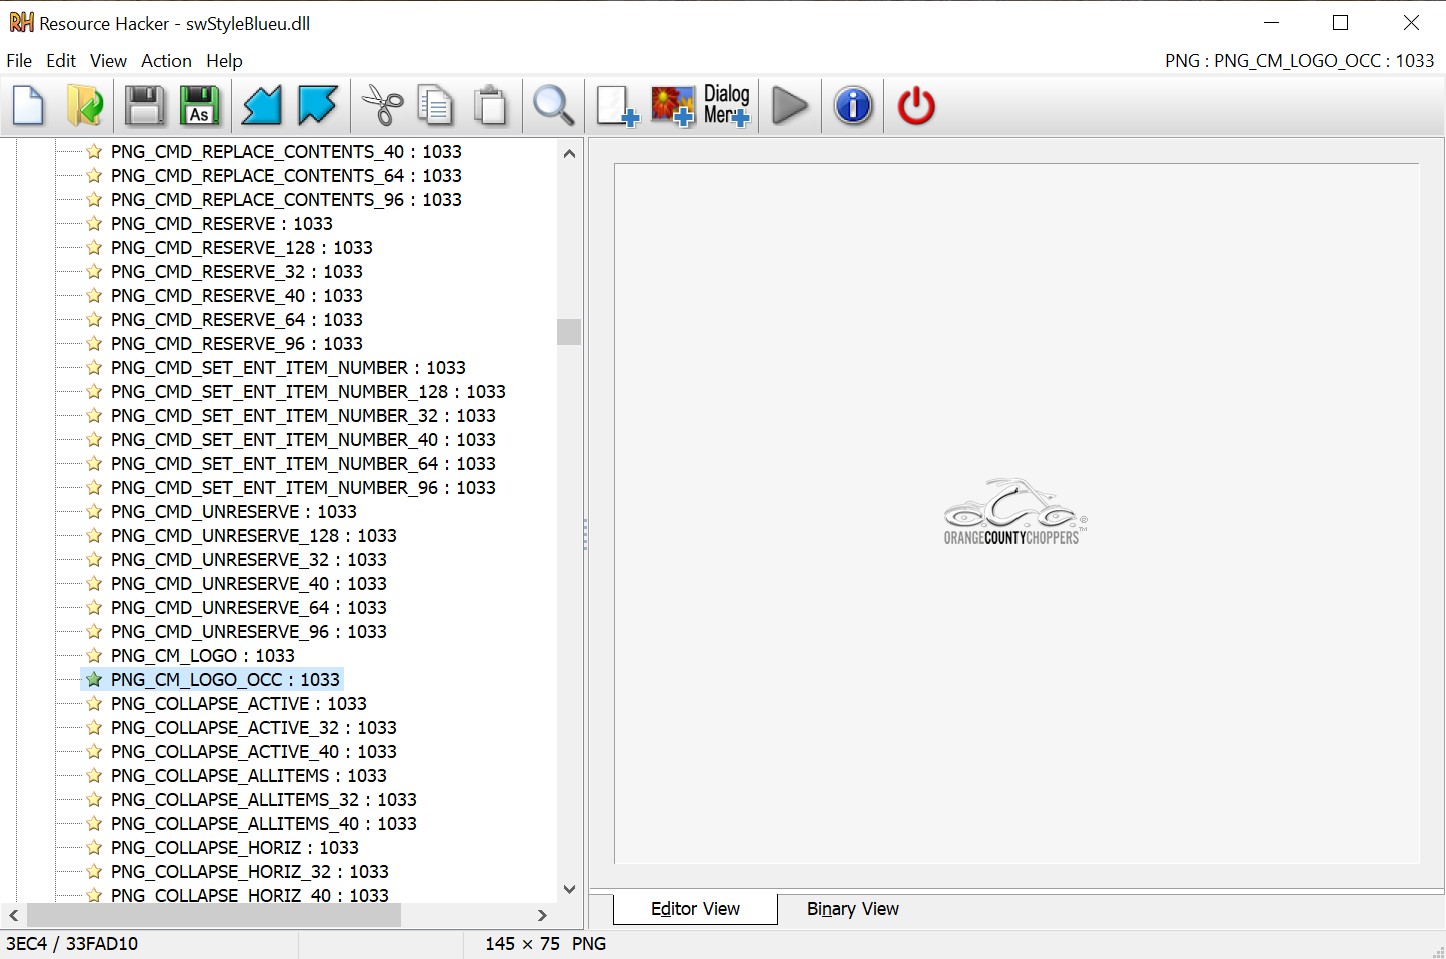
Task: Click star icon beside PNG_CMD_RESERVE : 1033
Action: click(x=94, y=223)
